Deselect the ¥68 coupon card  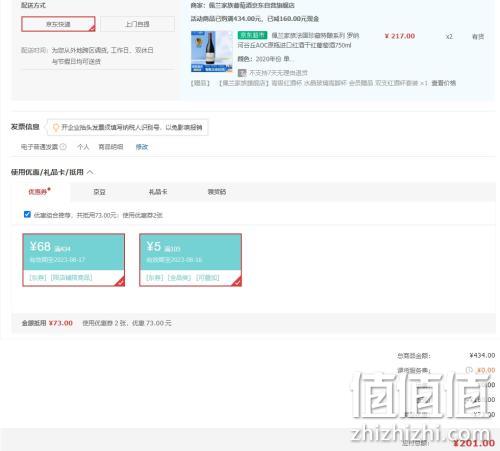pyautogui.click(x=74, y=260)
